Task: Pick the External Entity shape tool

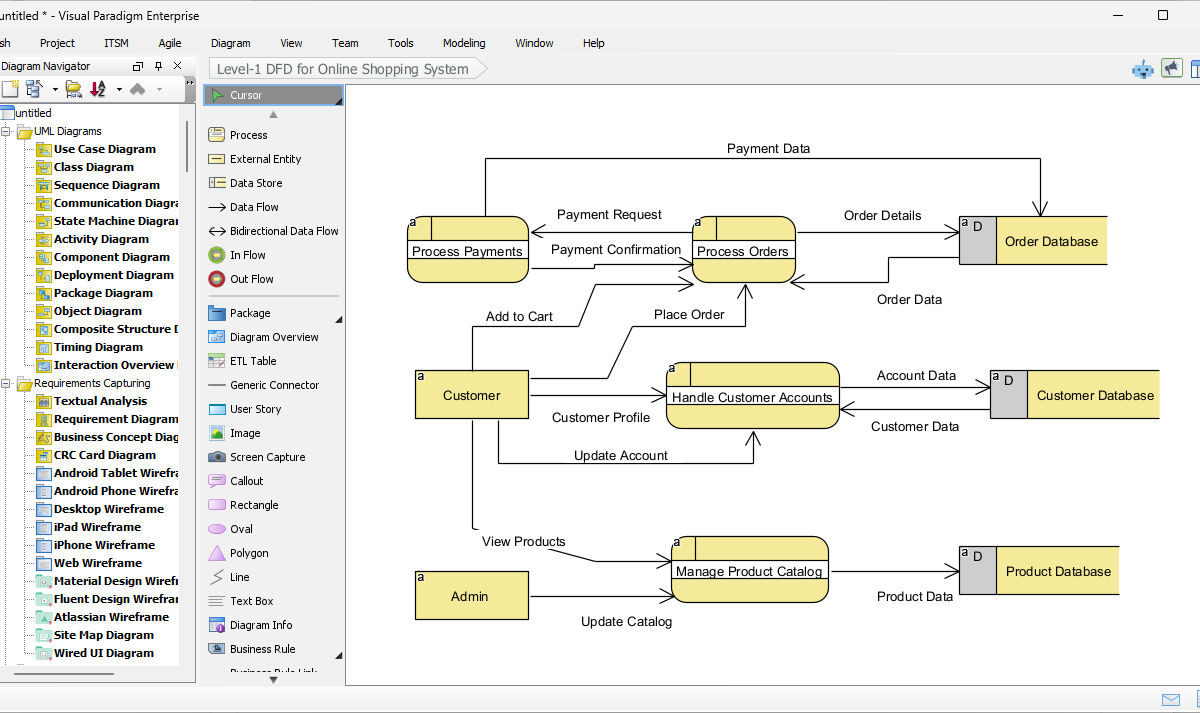Action: (x=264, y=159)
